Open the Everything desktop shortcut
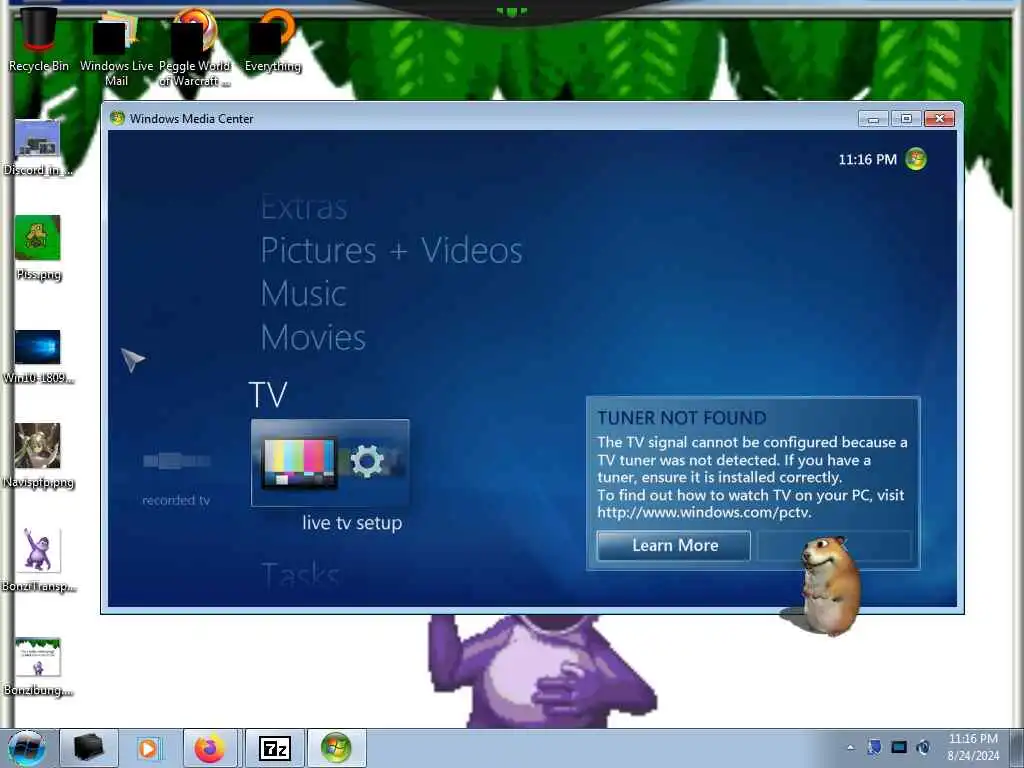 (273, 40)
